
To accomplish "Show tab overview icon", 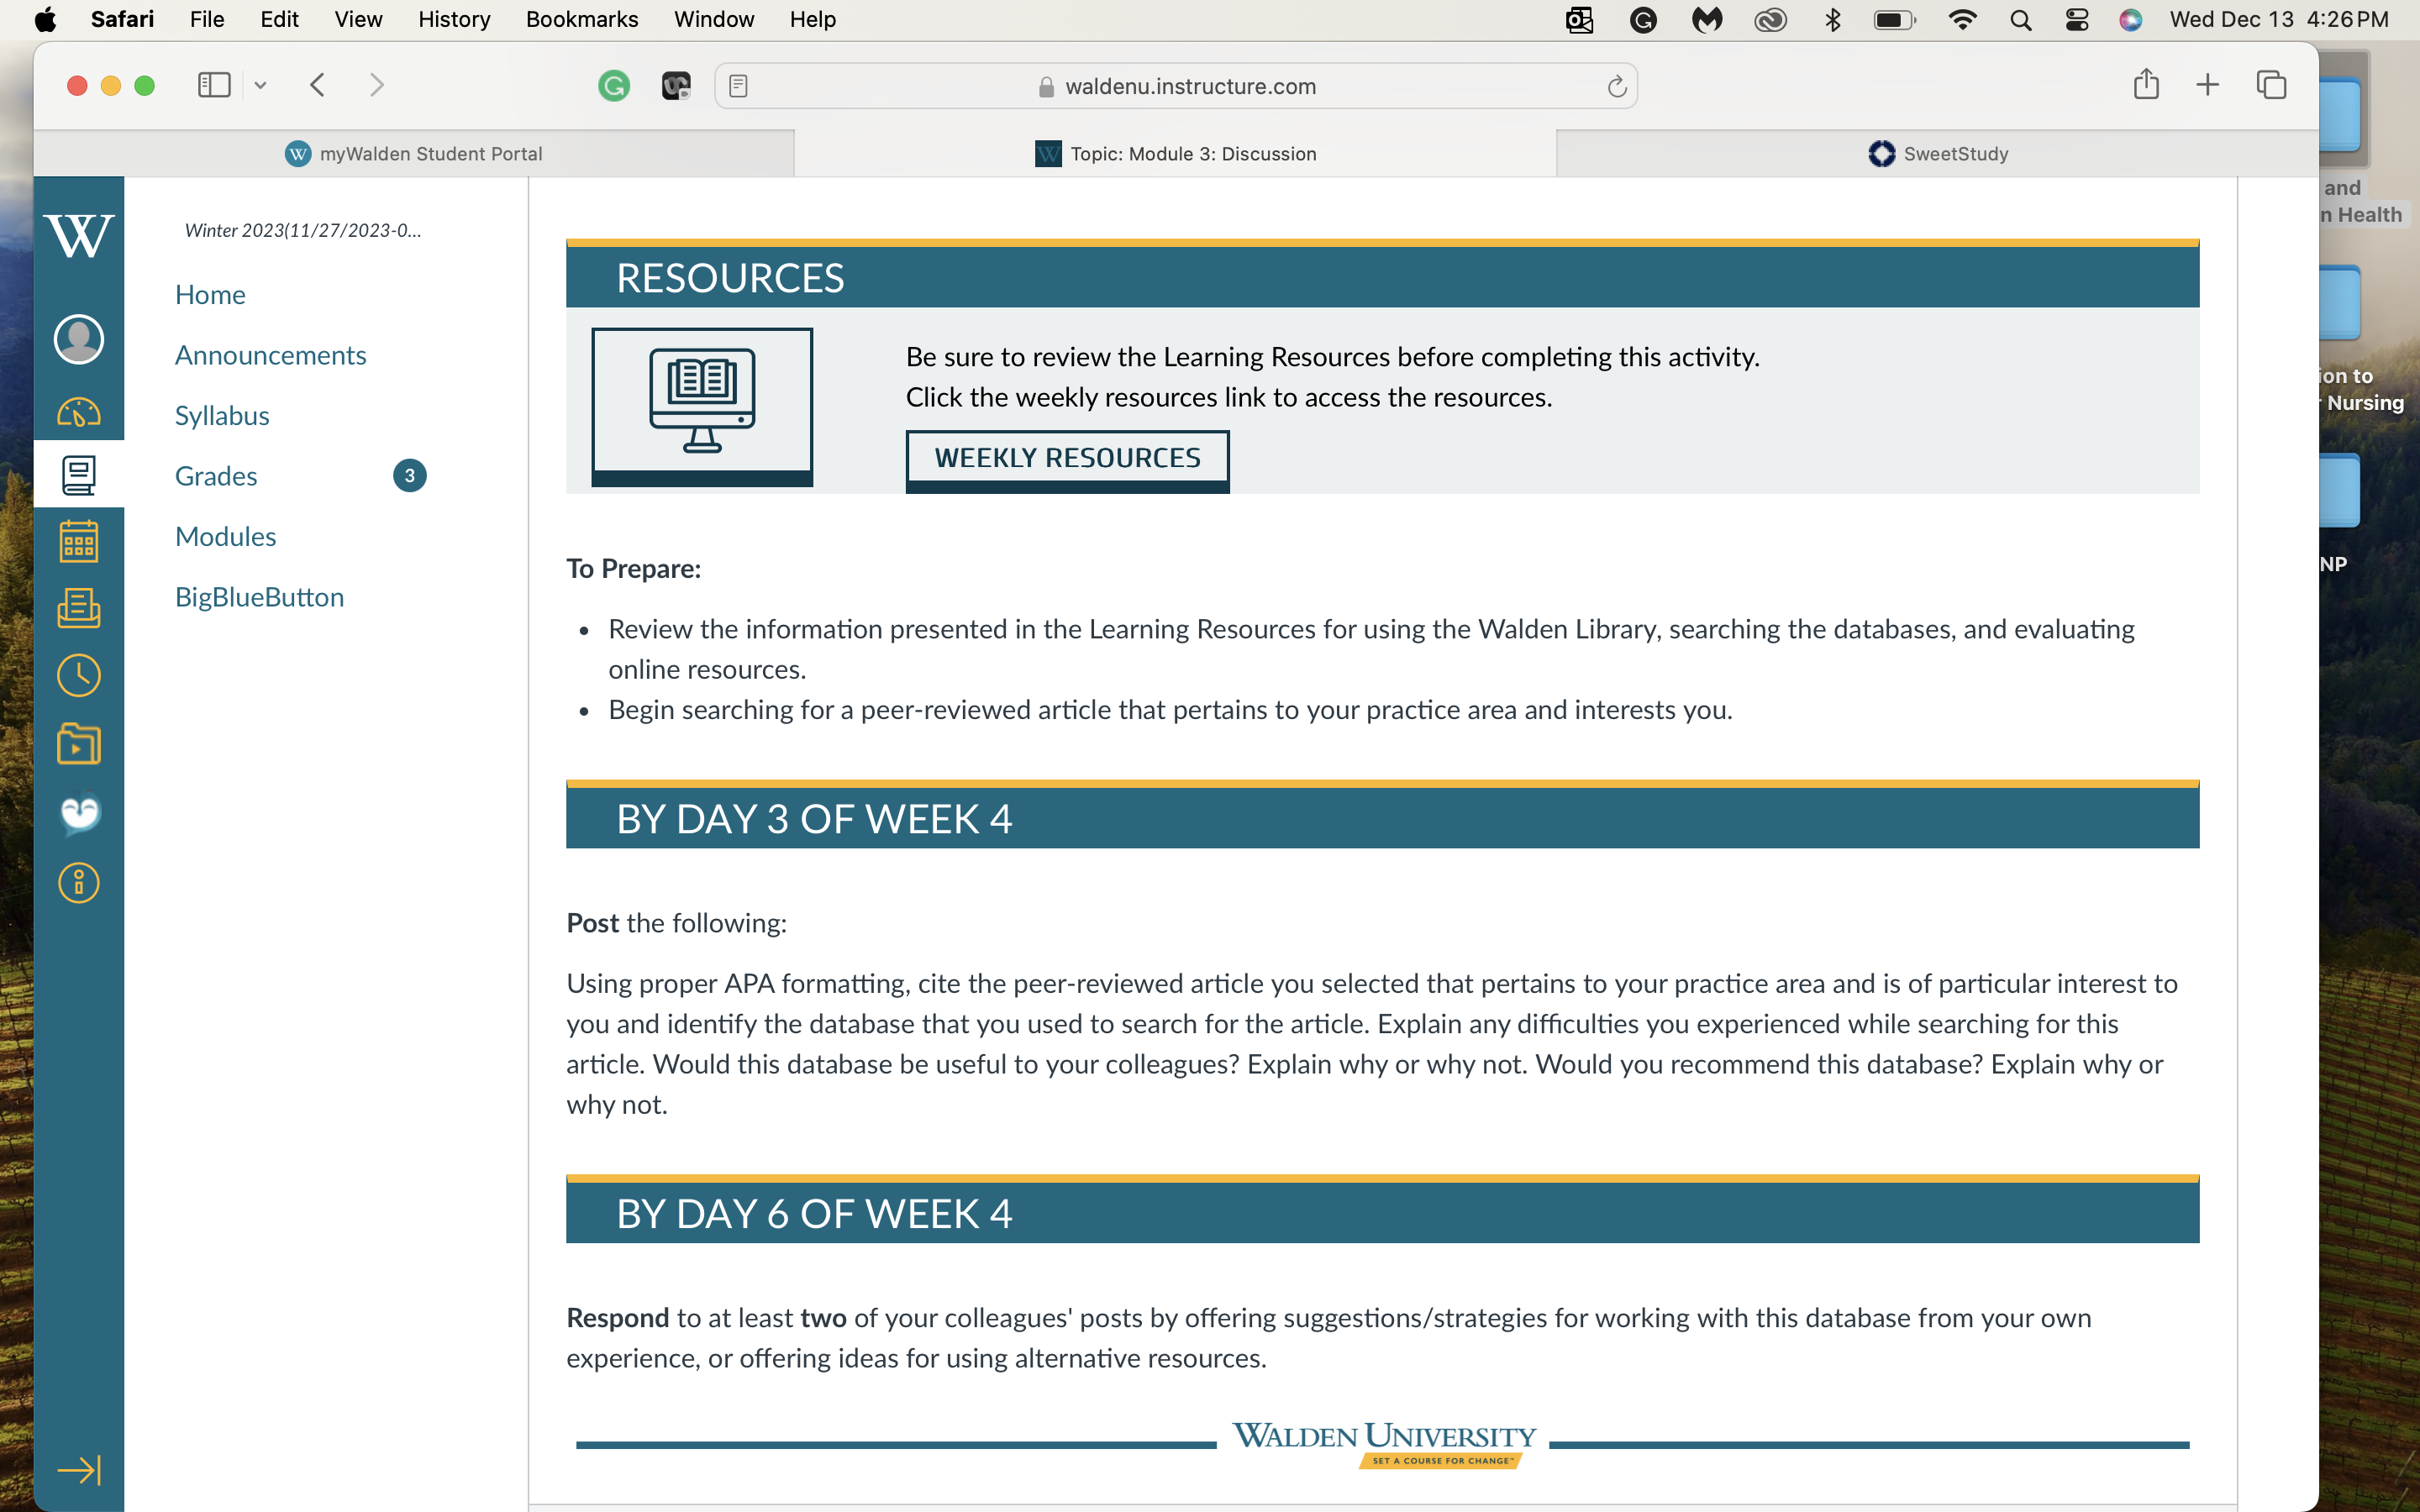I will [2271, 85].
